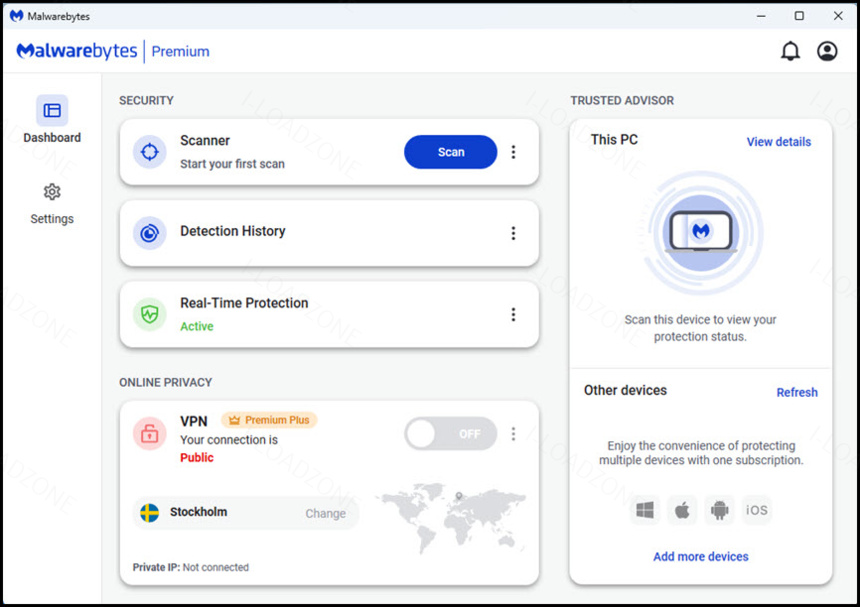Screen dimensions: 860x607
Task: Click the Detection History icon
Action: pos(149,233)
